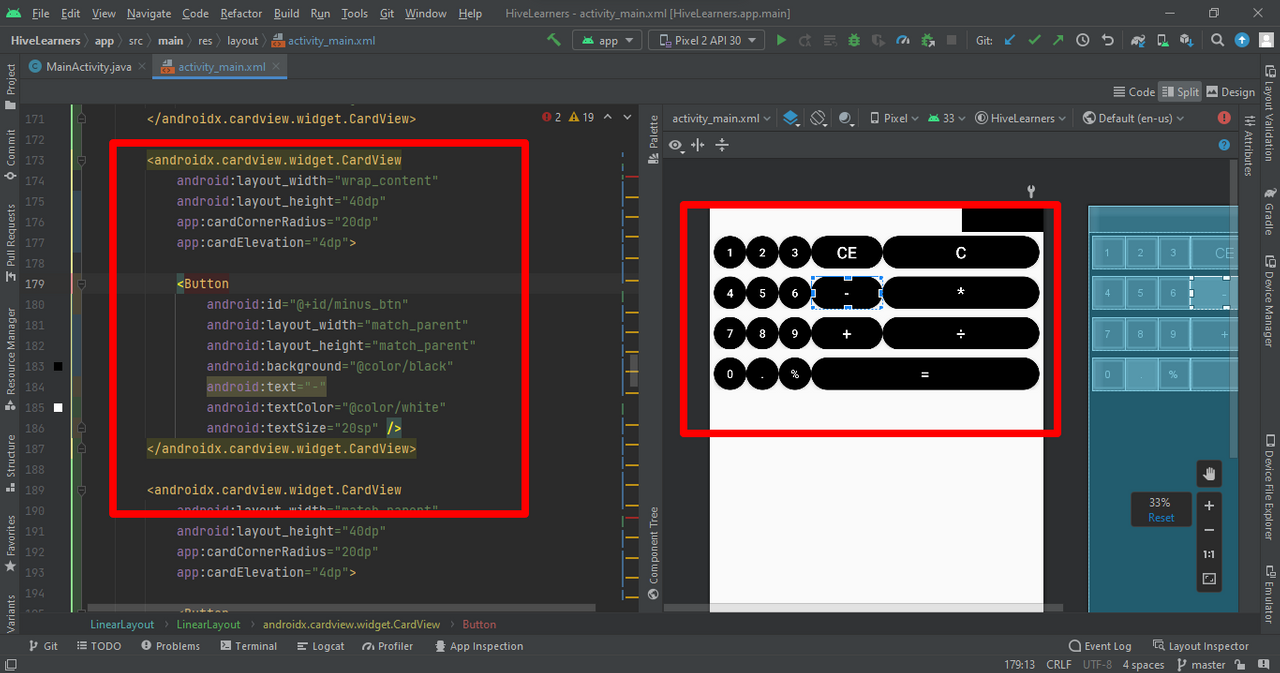1280x673 pixels.
Task: Open orientation dropdown for preview
Action: point(819,118)
